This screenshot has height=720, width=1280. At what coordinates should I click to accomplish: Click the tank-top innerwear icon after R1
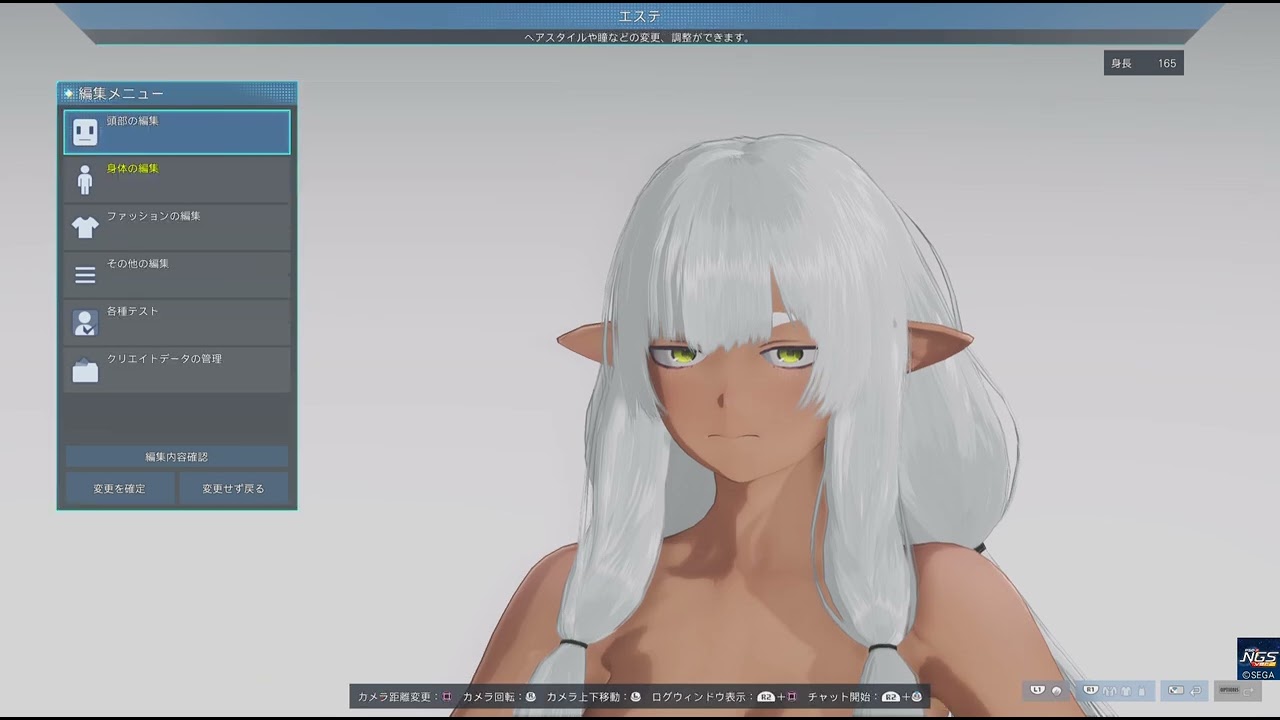(1141, 691)
